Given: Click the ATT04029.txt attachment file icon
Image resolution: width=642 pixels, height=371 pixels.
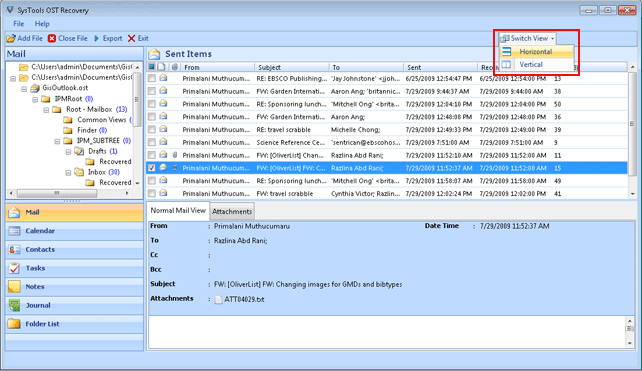Looking at the screenshot, I should pyautogui.click(x=219, y=299).
